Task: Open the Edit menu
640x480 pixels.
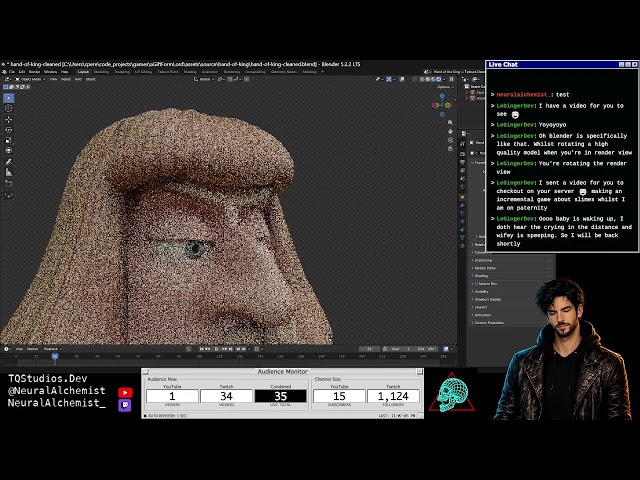Action: point(22,72)
